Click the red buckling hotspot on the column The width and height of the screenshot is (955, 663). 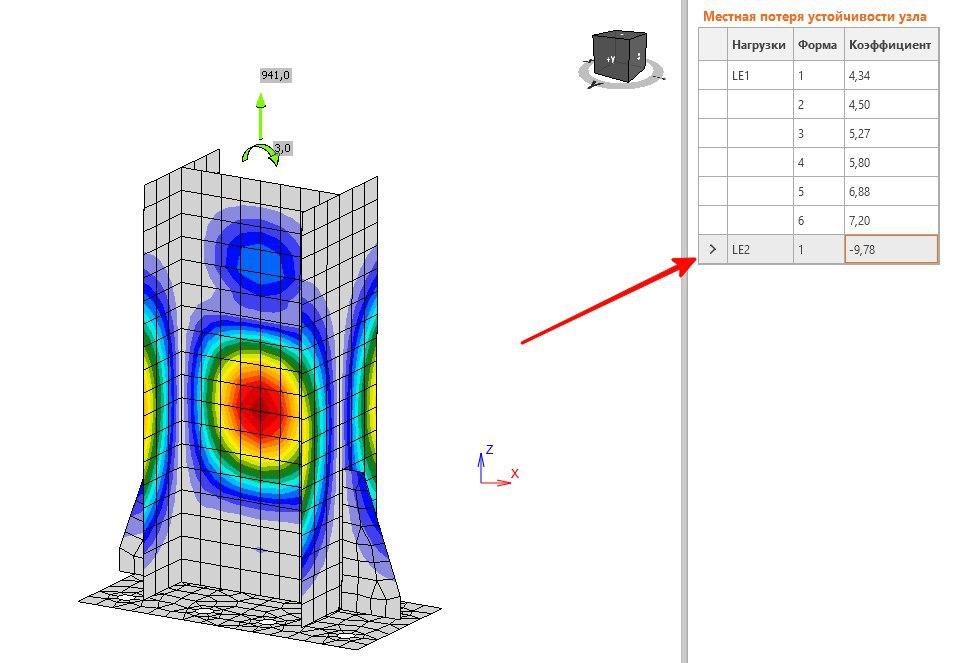[261, 409]
